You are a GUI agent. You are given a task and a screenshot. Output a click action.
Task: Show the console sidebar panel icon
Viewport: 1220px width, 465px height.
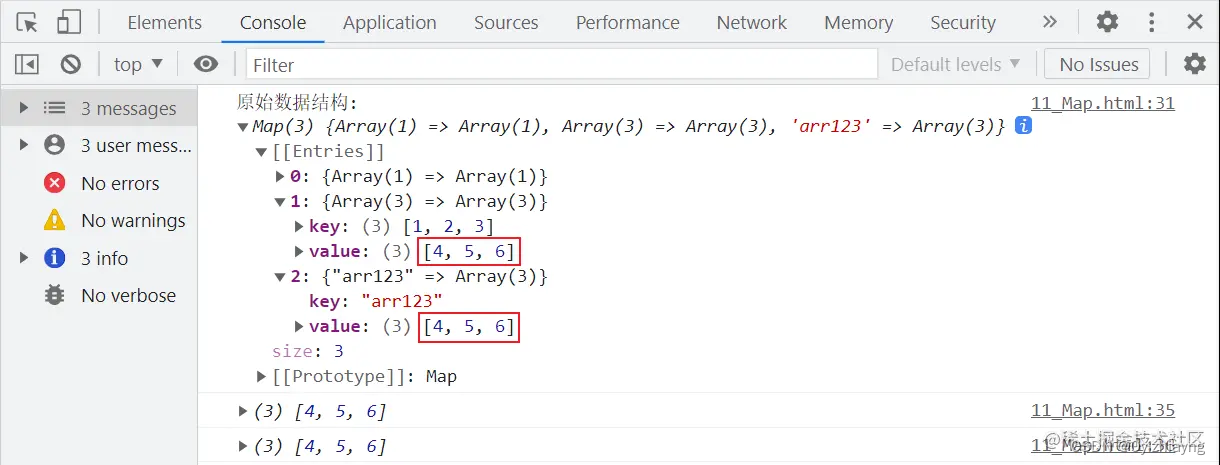click(27, 64)
